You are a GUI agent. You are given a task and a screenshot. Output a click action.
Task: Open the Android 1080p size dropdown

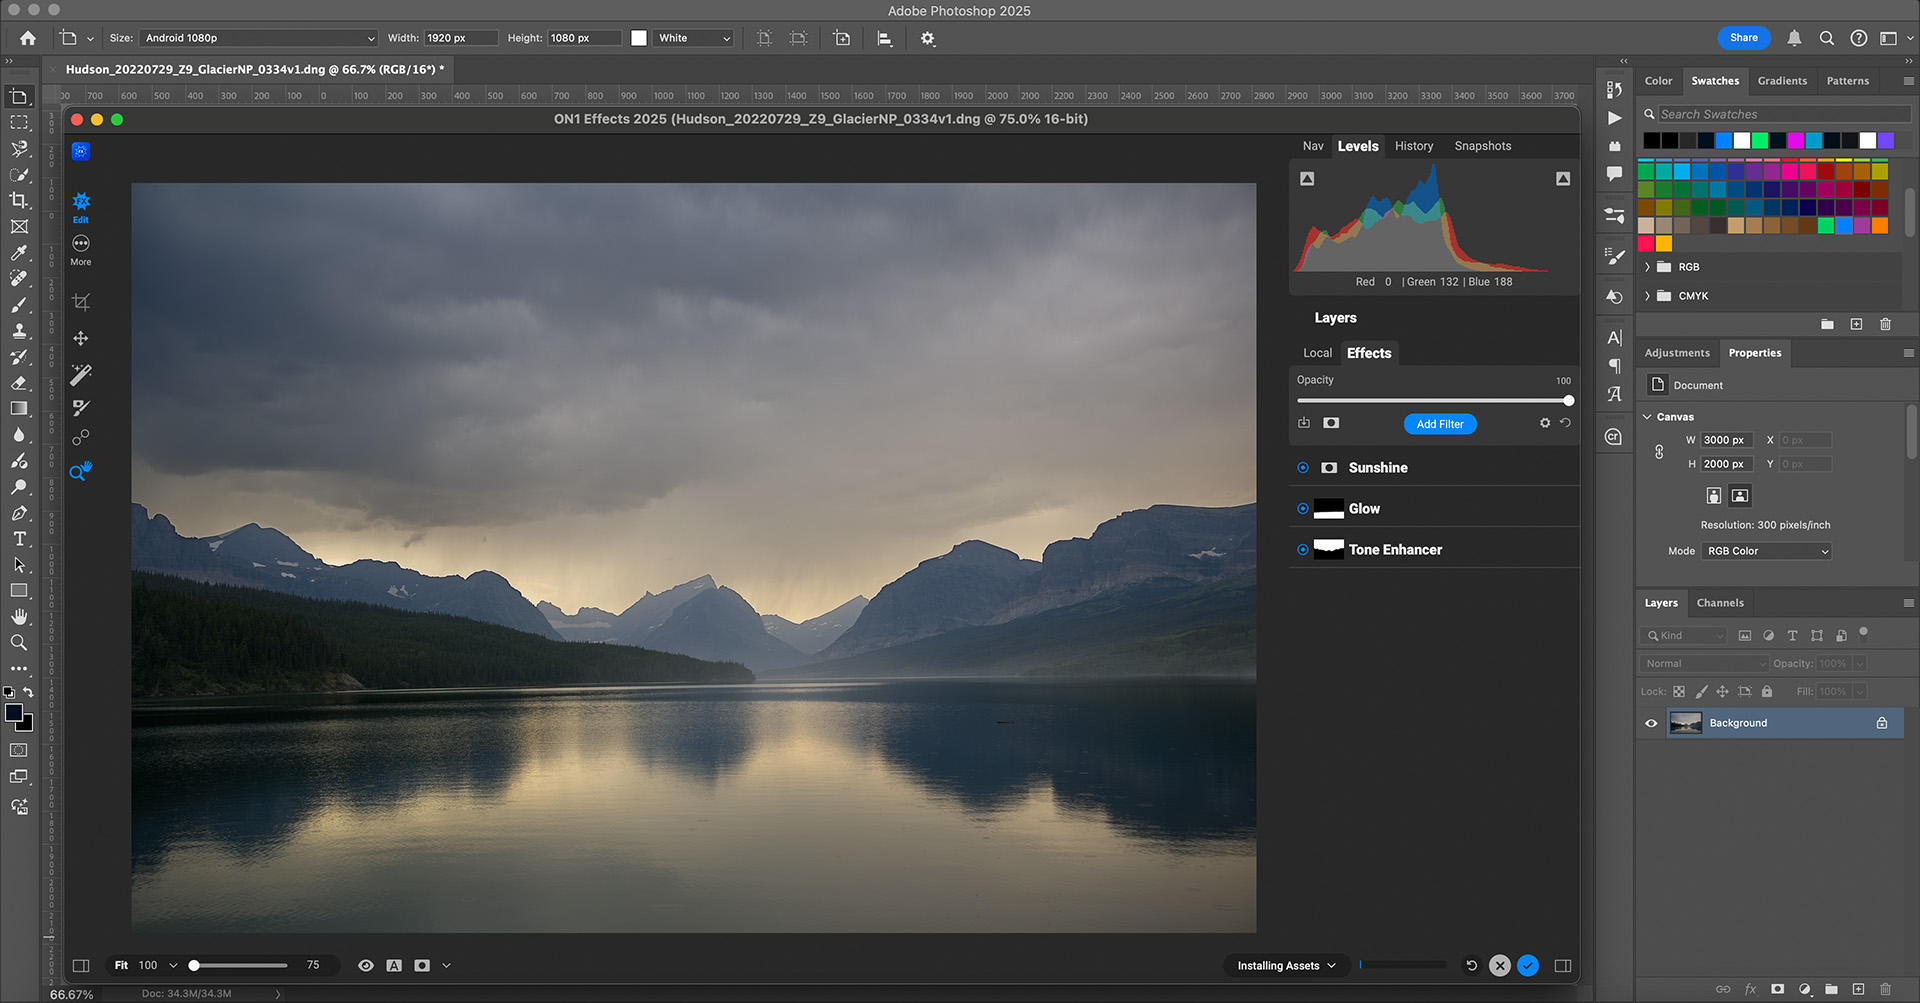(x=258, y=38)
